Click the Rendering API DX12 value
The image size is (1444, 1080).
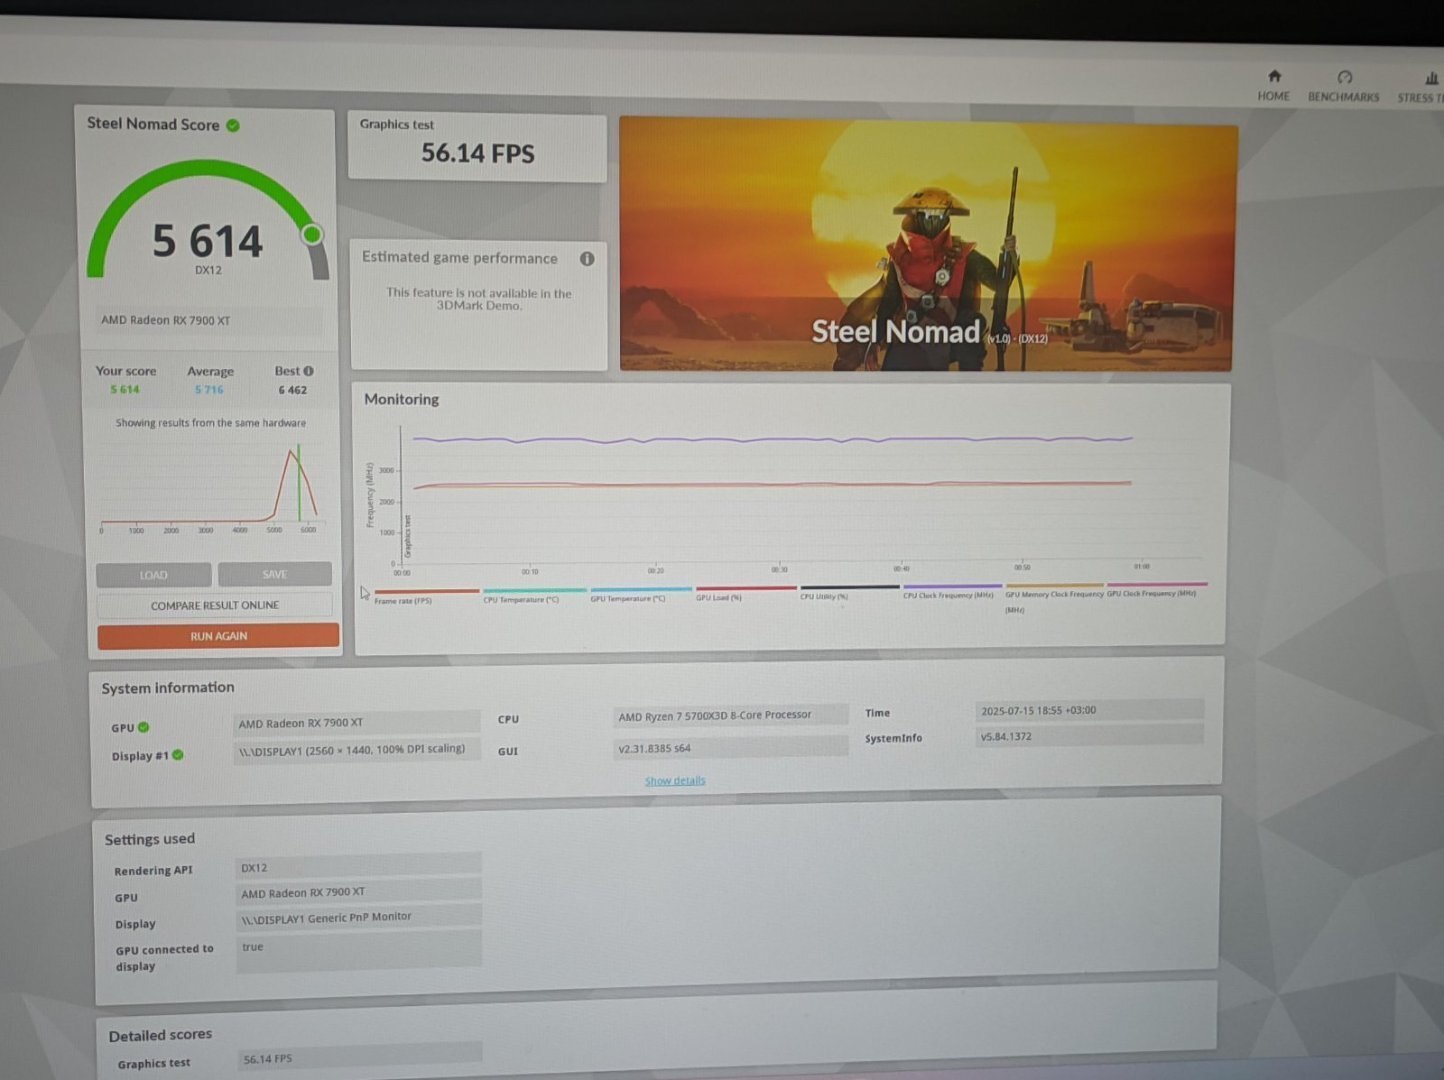tap(358, 866)
